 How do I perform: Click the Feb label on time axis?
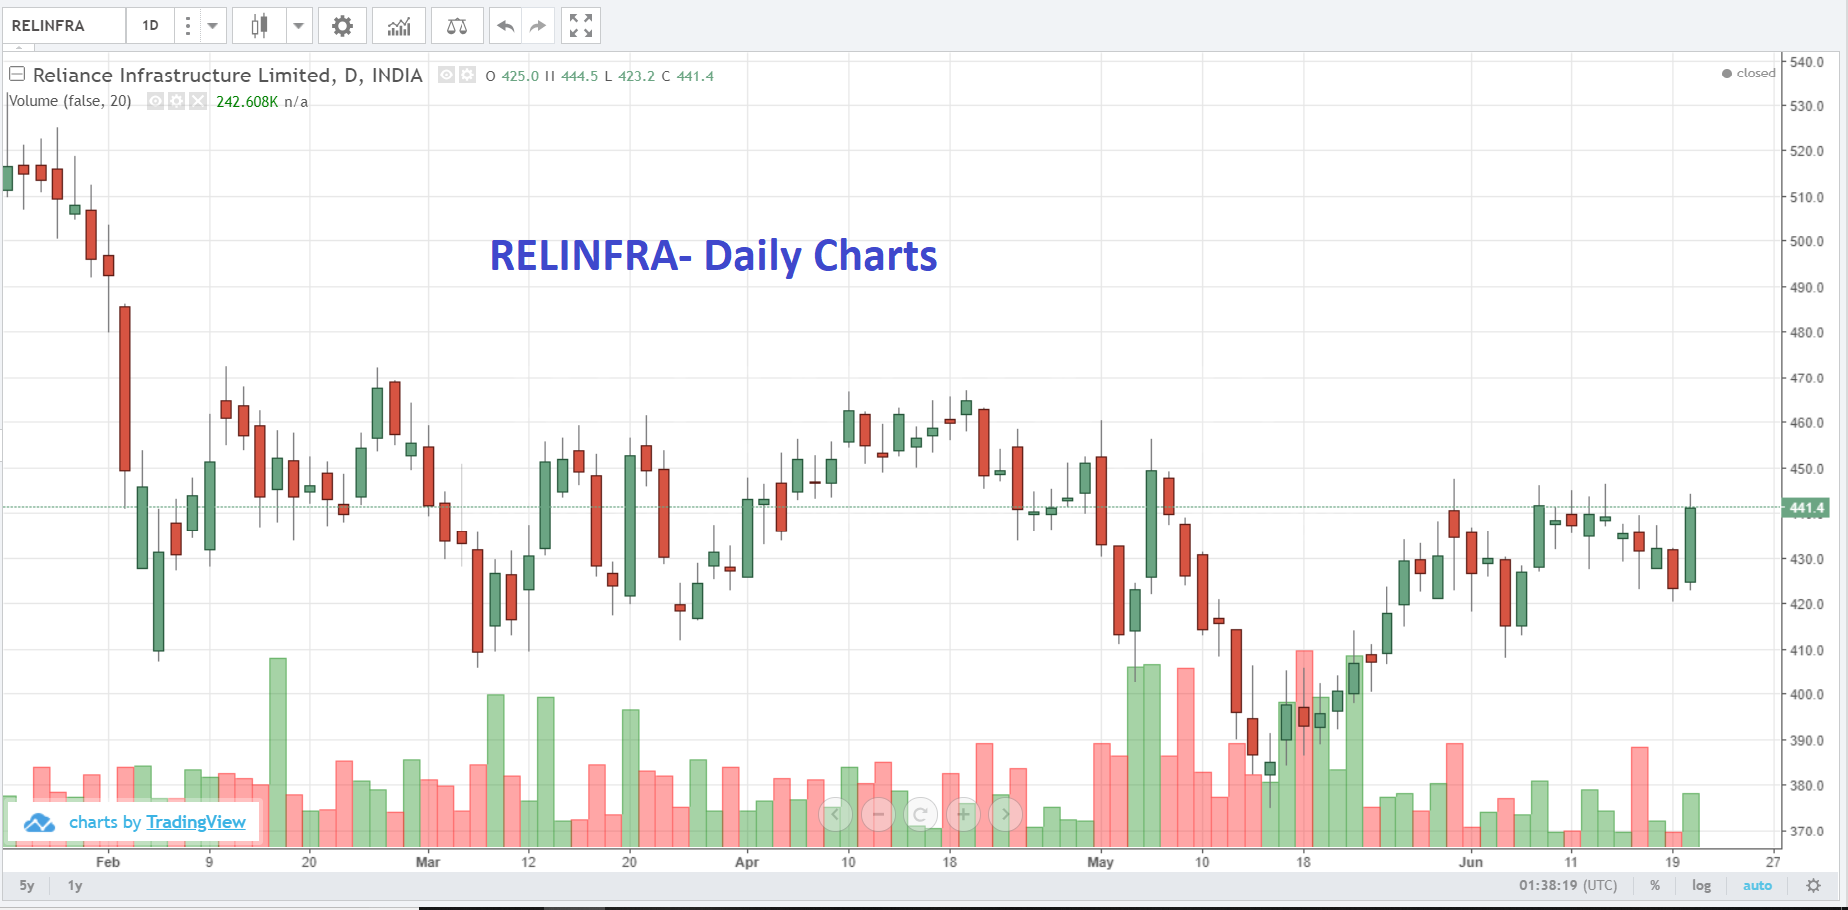click(x=108, y=862)
